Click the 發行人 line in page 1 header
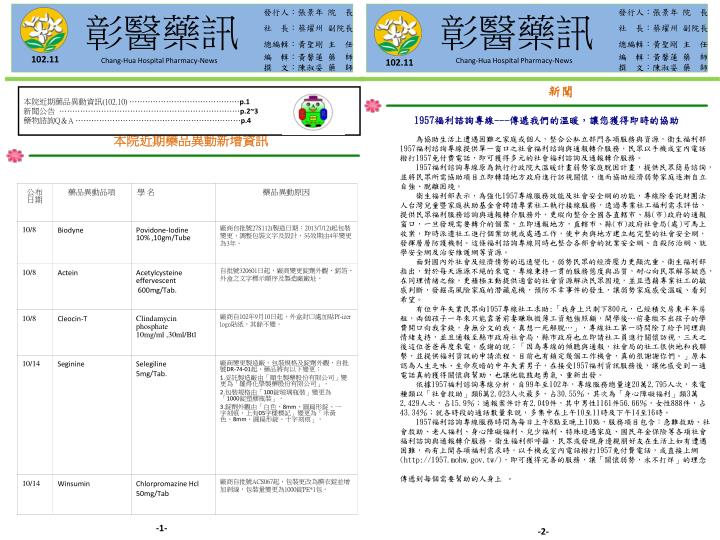Screen dimensions: 720x540 click(308, 12)
